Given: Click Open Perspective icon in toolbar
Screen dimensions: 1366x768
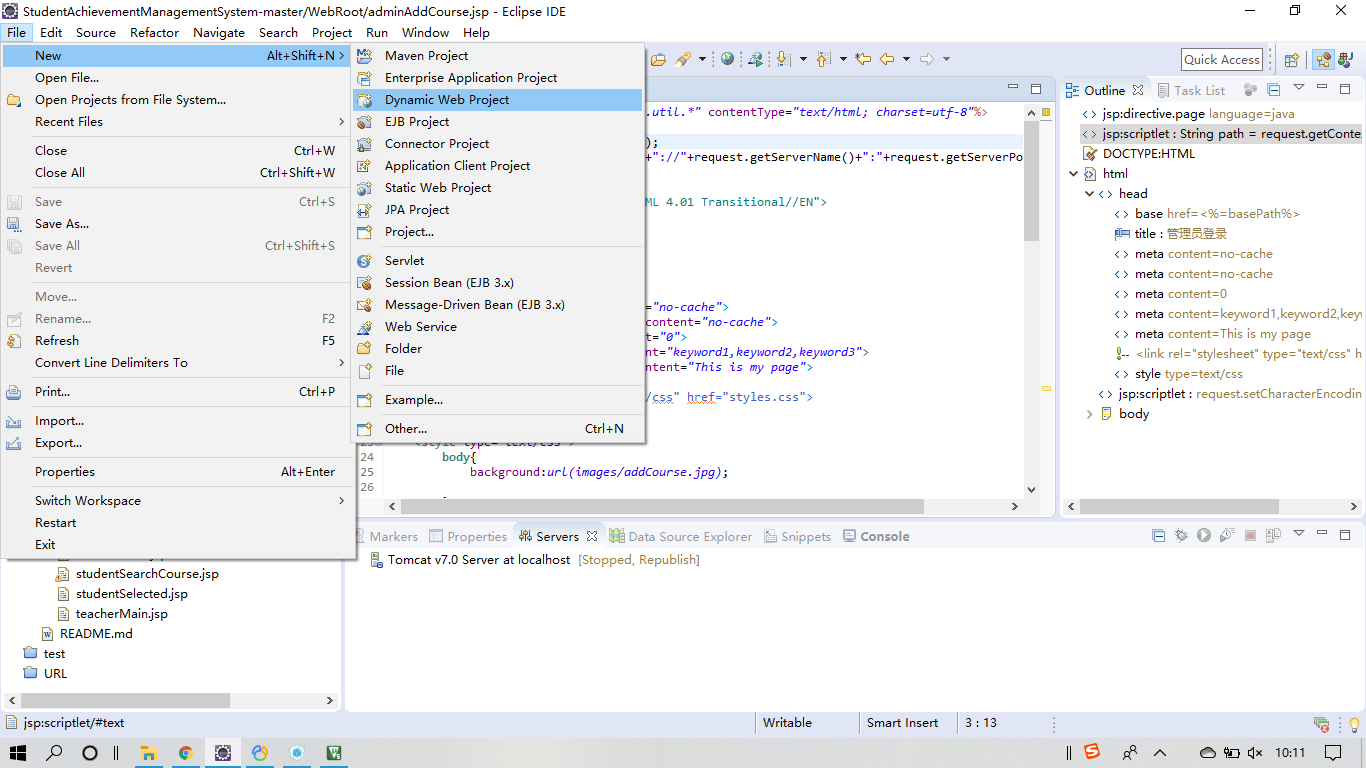Looking at the screenshot, I should pos(1291,60).
